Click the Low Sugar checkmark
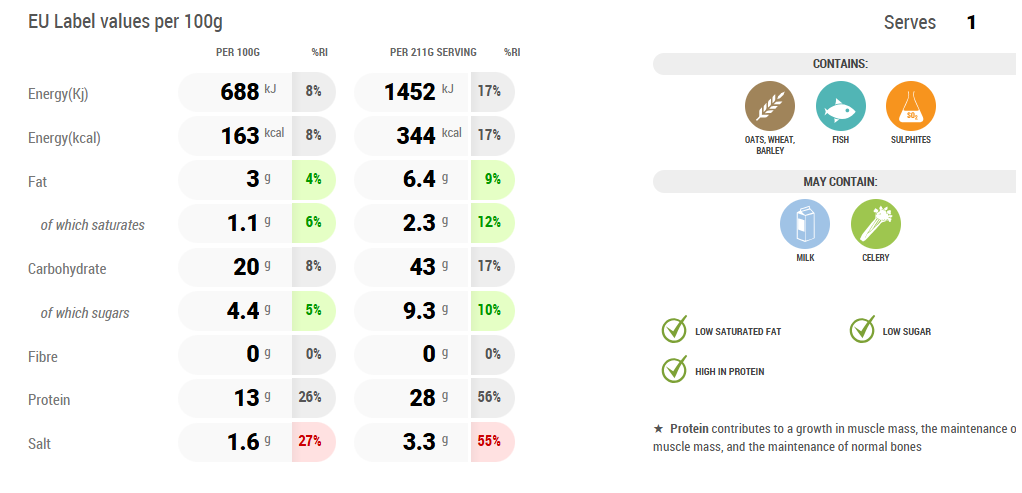Viewport: 1022px width, 493px height. [x=862, y=330]
